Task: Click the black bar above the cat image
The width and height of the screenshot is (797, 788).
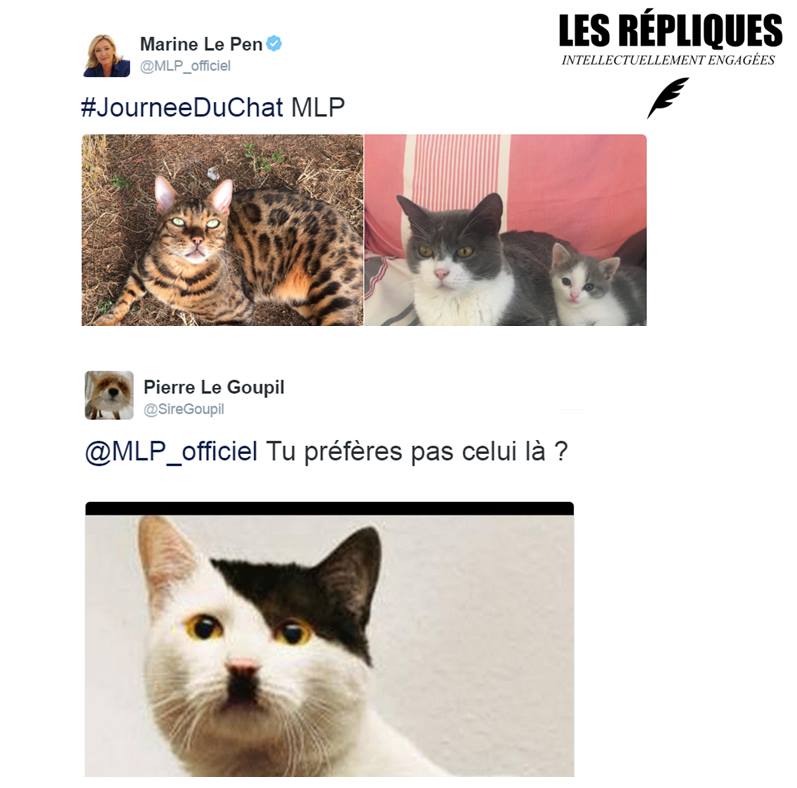Action: click(329, 508)
